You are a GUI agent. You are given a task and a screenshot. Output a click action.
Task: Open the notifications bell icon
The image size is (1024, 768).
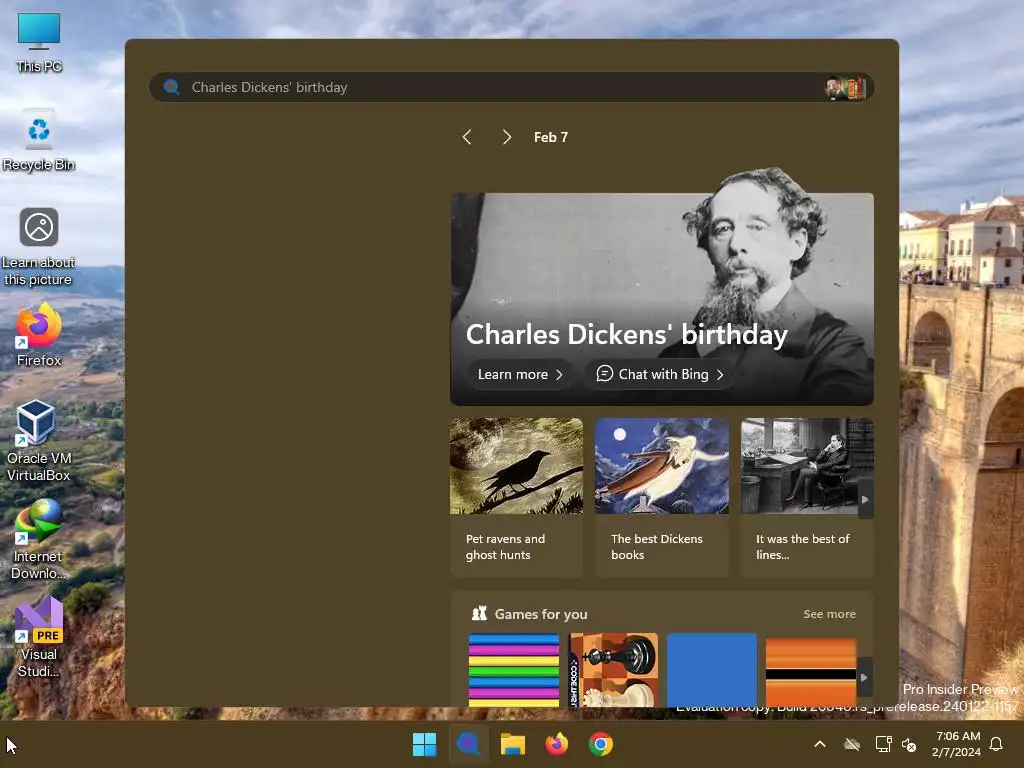coord(997,744)
